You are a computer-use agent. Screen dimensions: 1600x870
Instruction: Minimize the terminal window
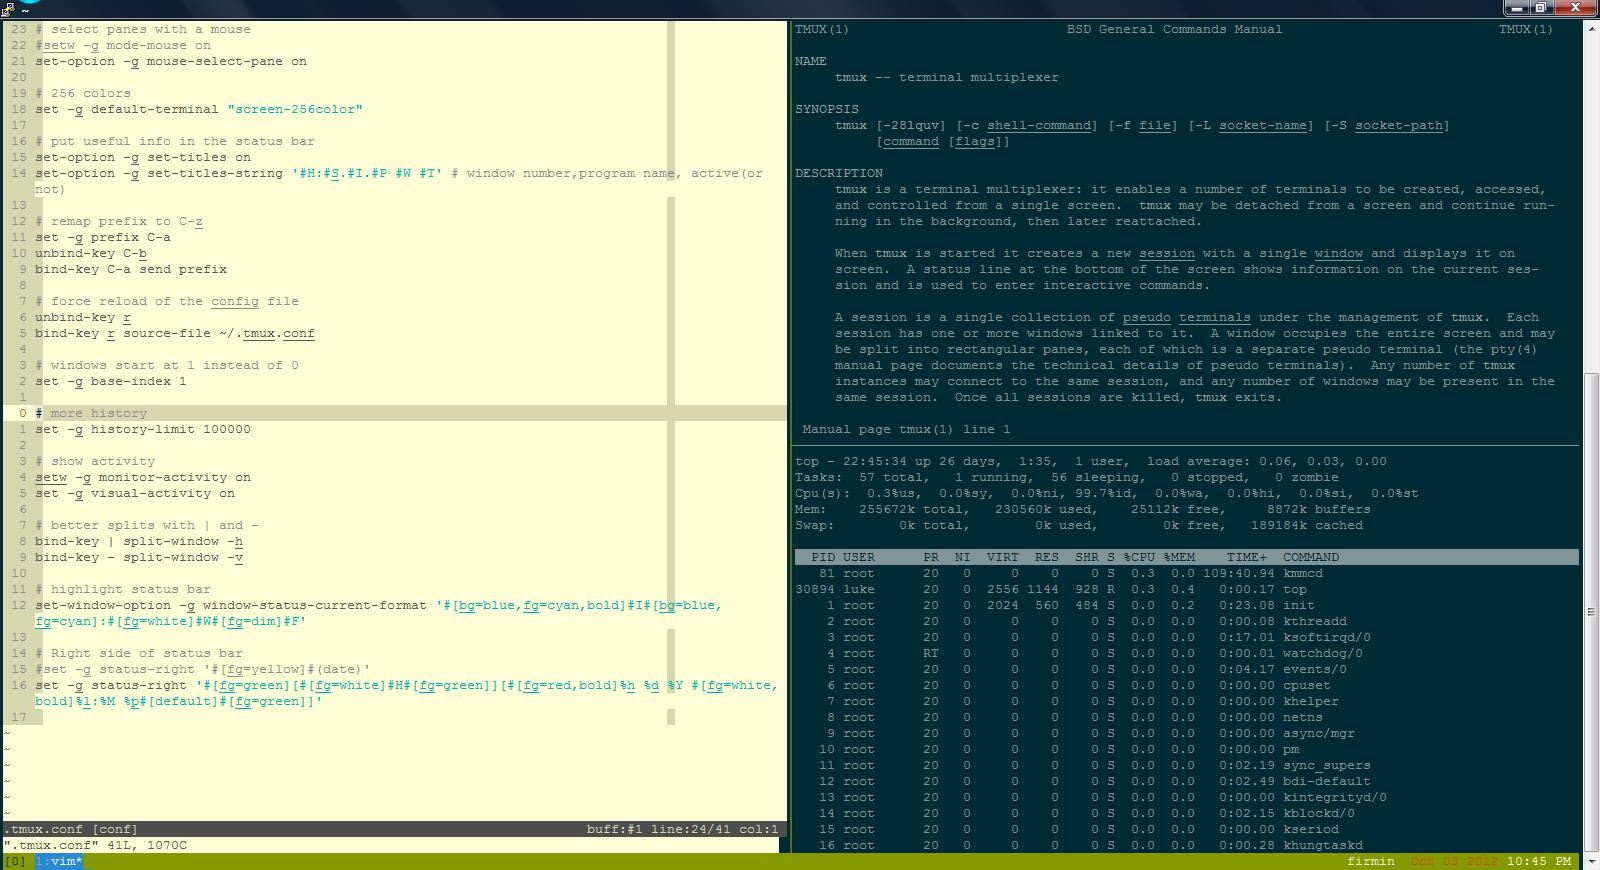click(x=1516, y=7)
